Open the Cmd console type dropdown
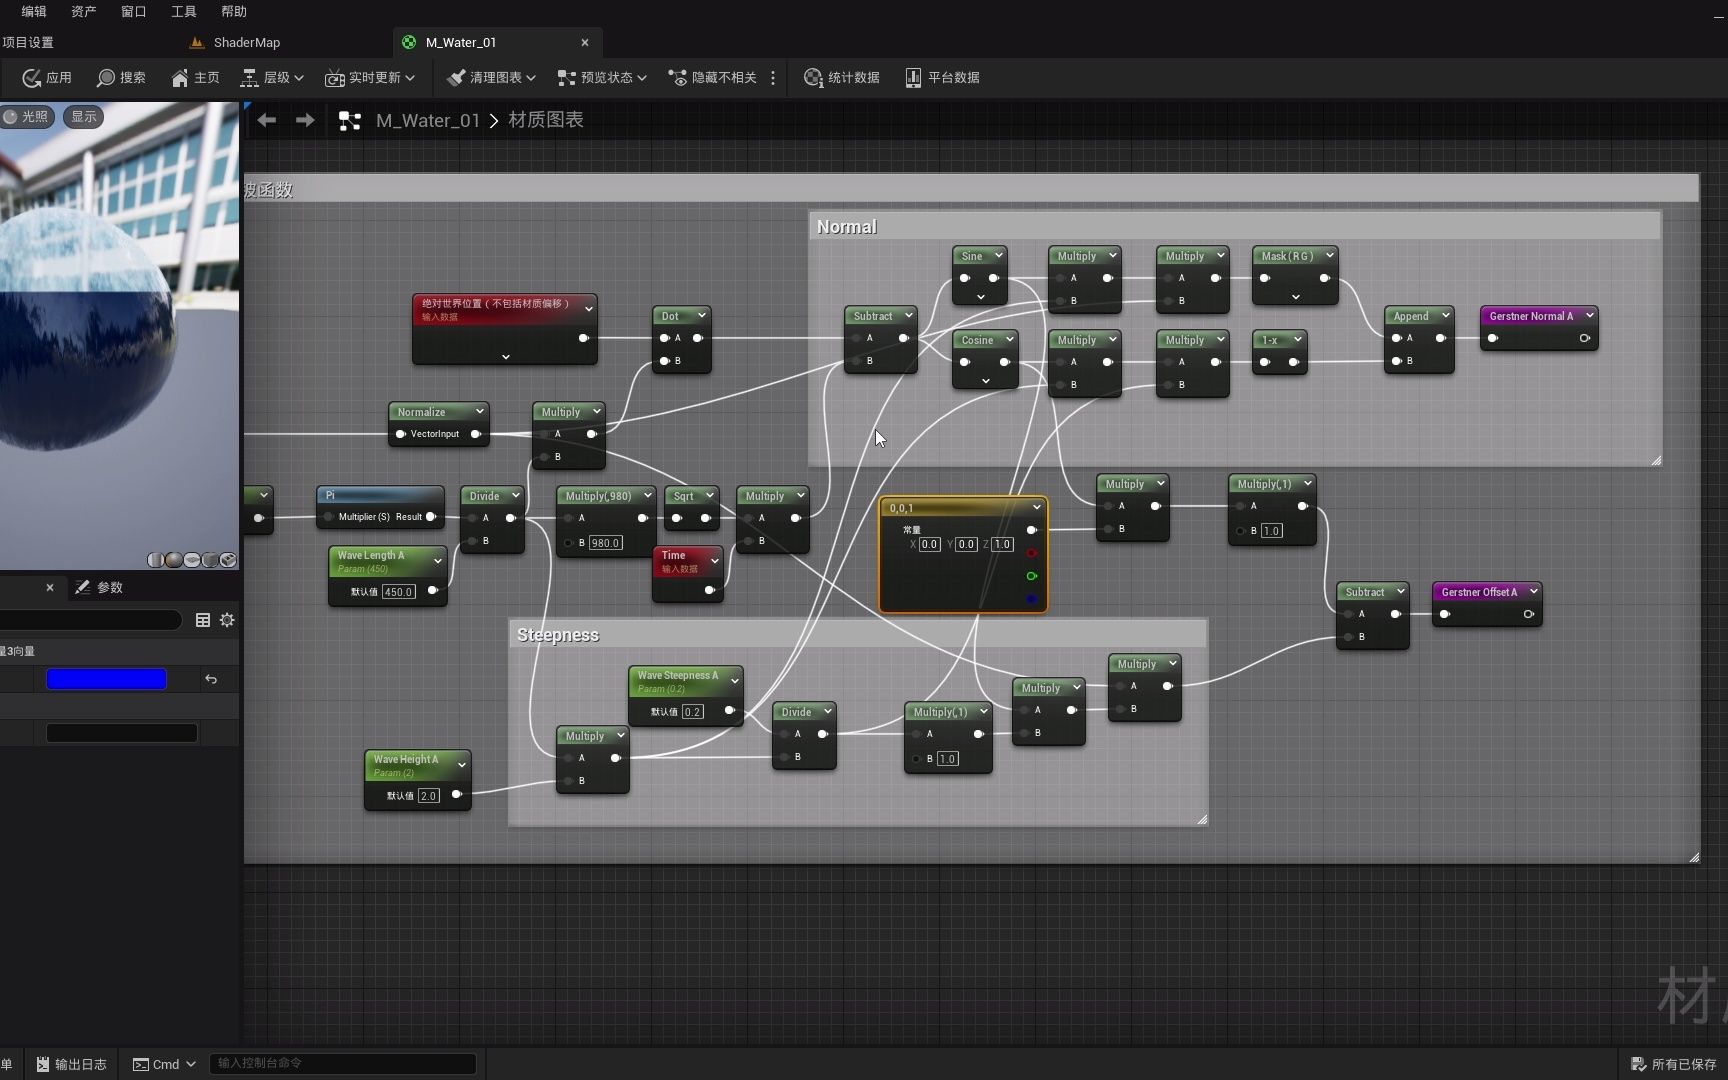Viewport: 1728px width, 1080px height. [164, 1064]
